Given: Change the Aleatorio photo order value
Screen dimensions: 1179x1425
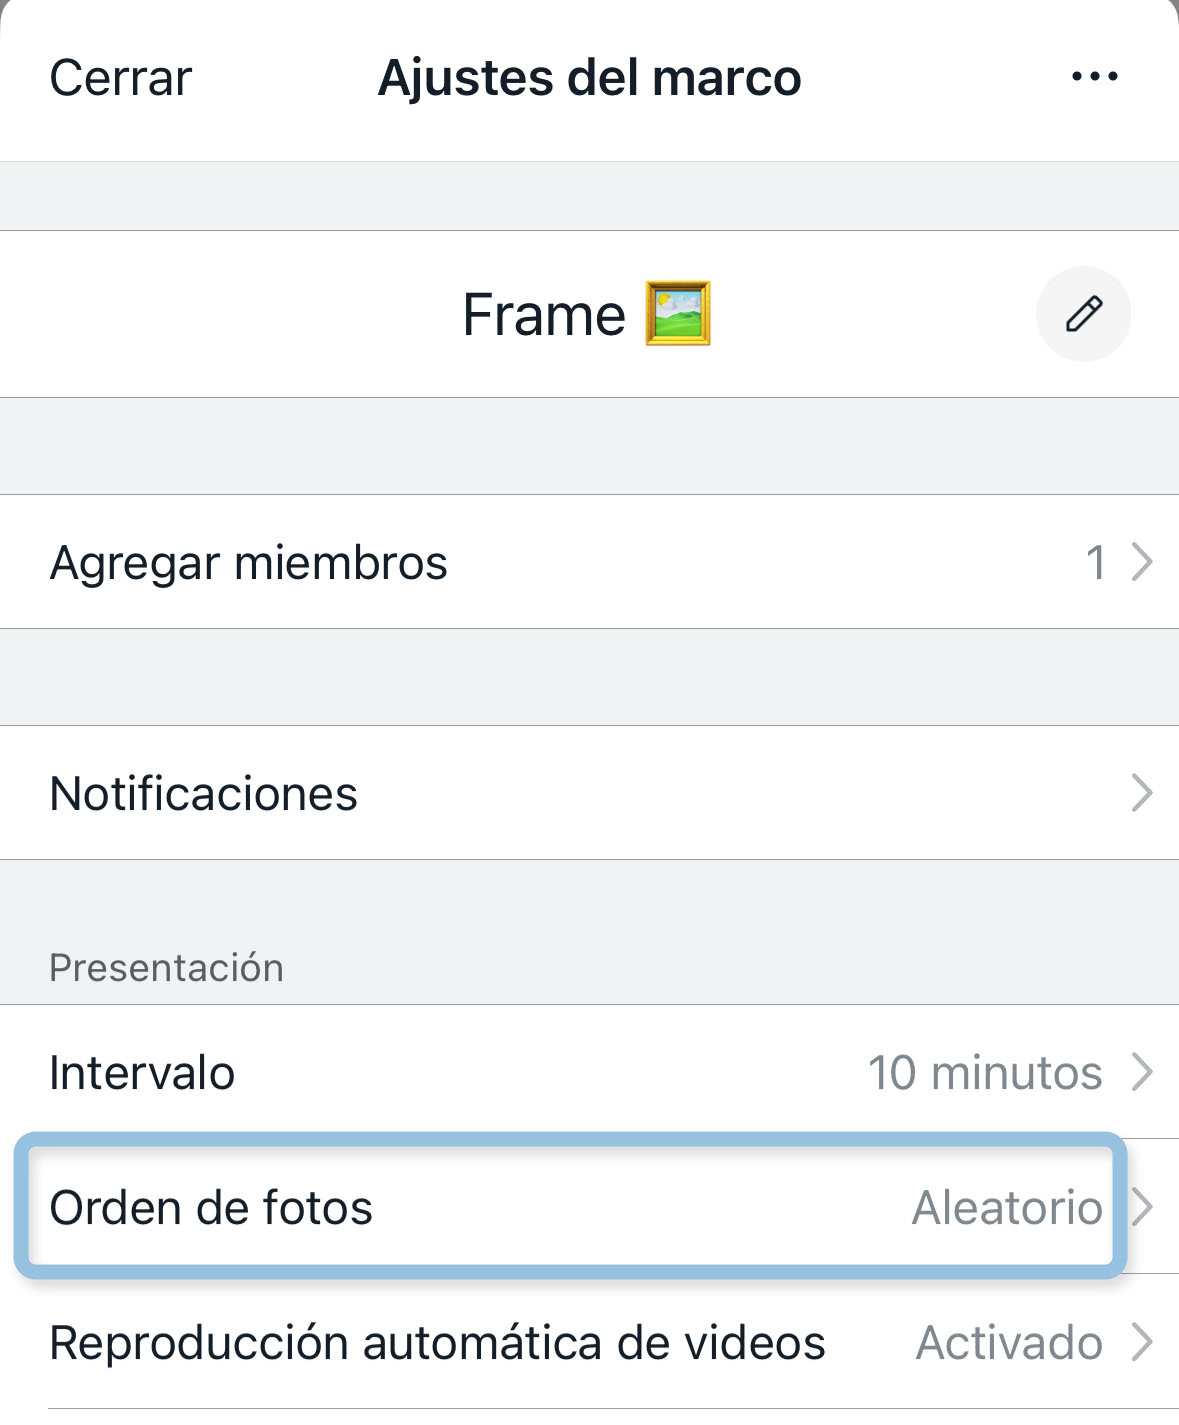Looking at the screenshot, I should [1006, 1207].
